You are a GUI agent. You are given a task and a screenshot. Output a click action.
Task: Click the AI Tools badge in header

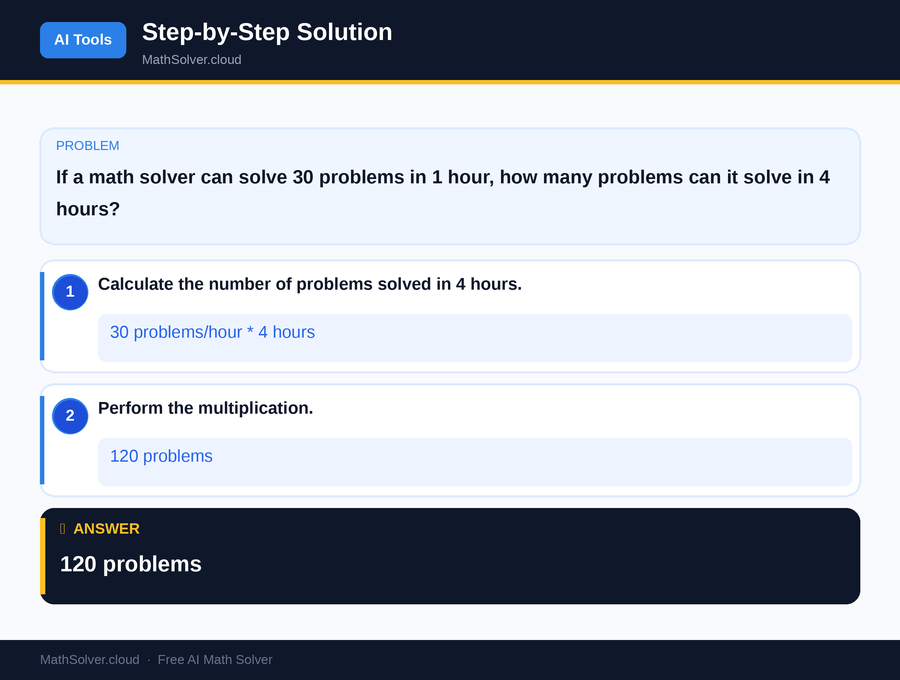tap(83, 40)
